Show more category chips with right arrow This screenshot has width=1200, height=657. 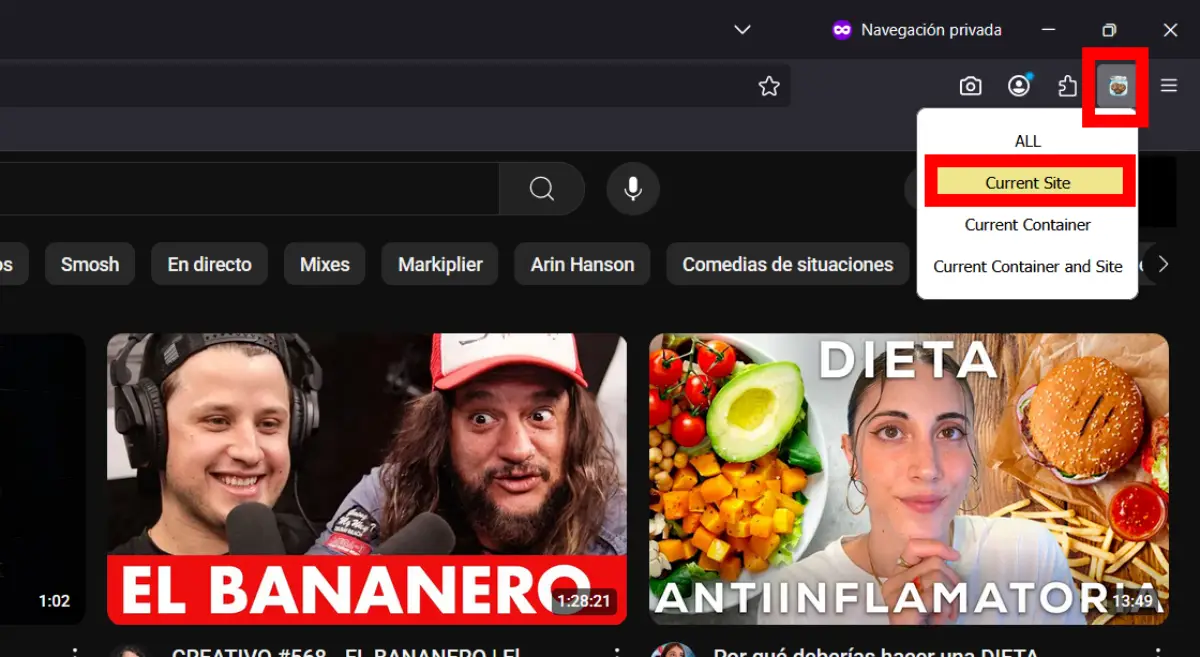click(1162, 264)
